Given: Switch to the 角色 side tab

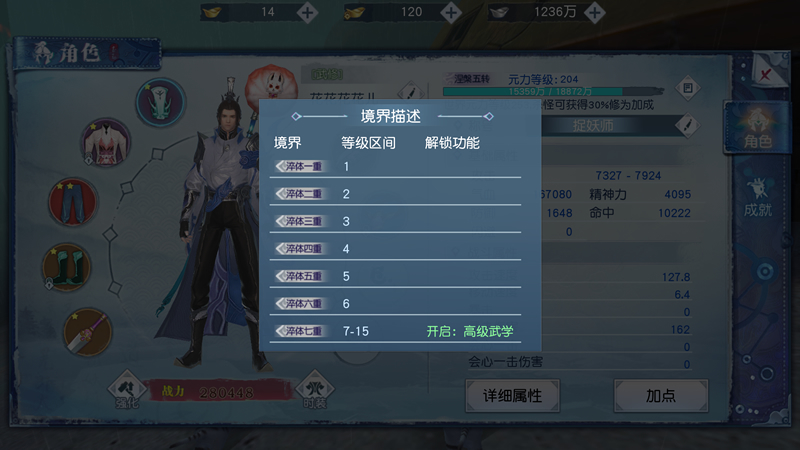Looking at the screenshot, I should (757, 128).
